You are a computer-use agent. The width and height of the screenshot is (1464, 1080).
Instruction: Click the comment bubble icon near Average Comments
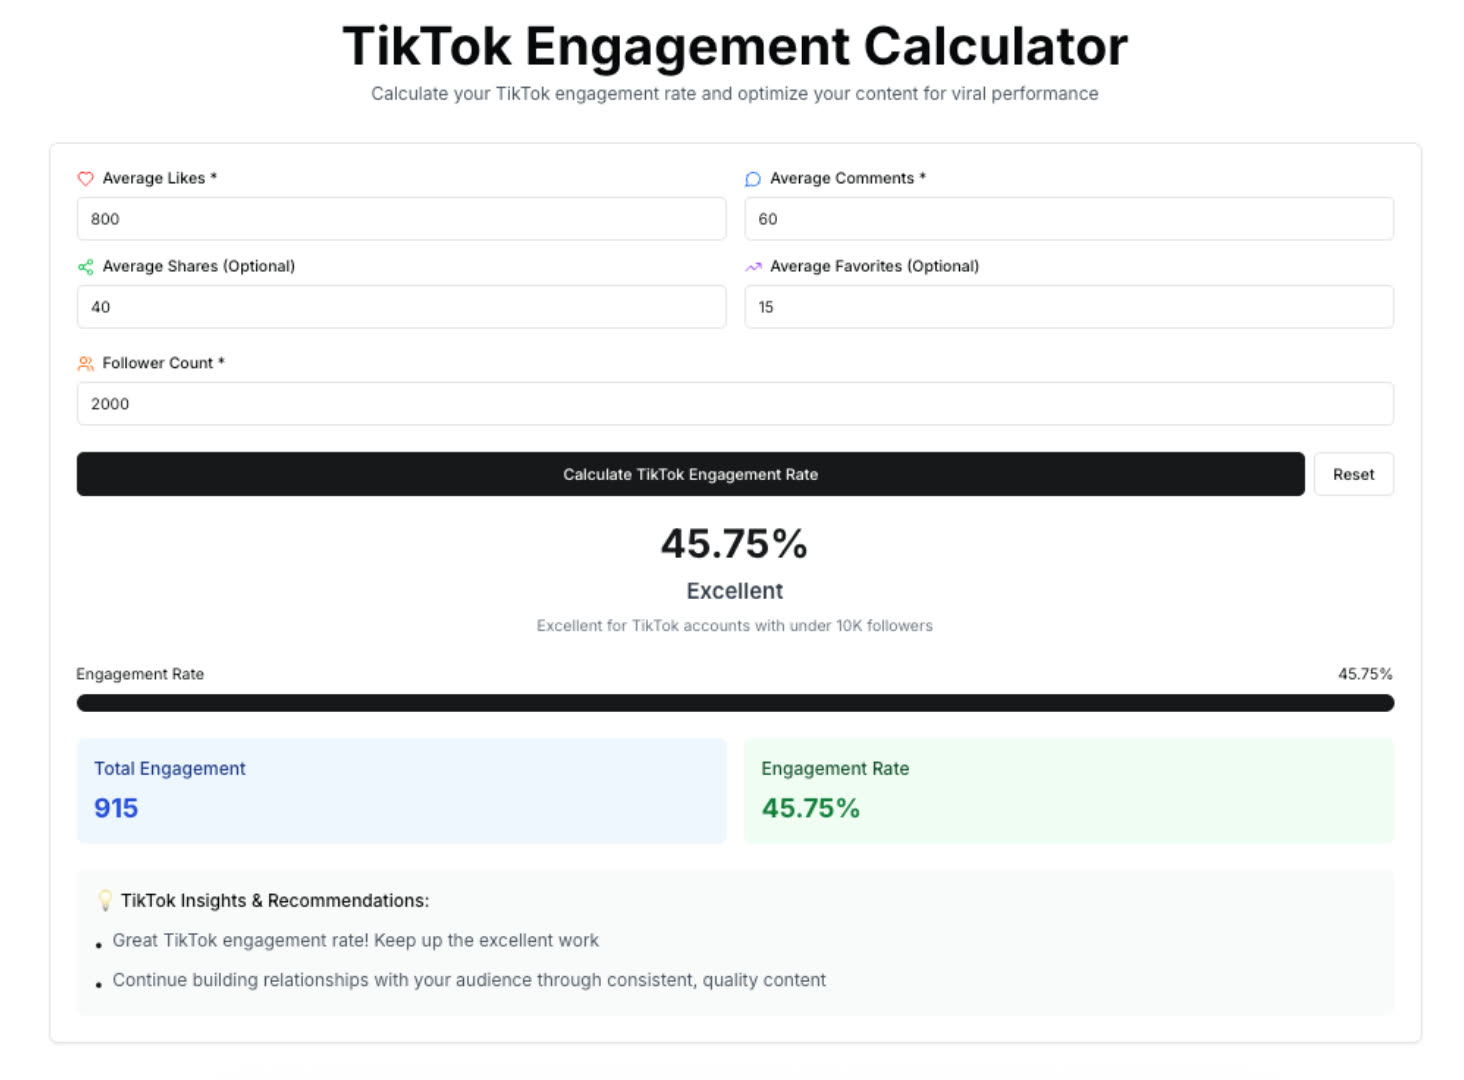coord(752,178)
